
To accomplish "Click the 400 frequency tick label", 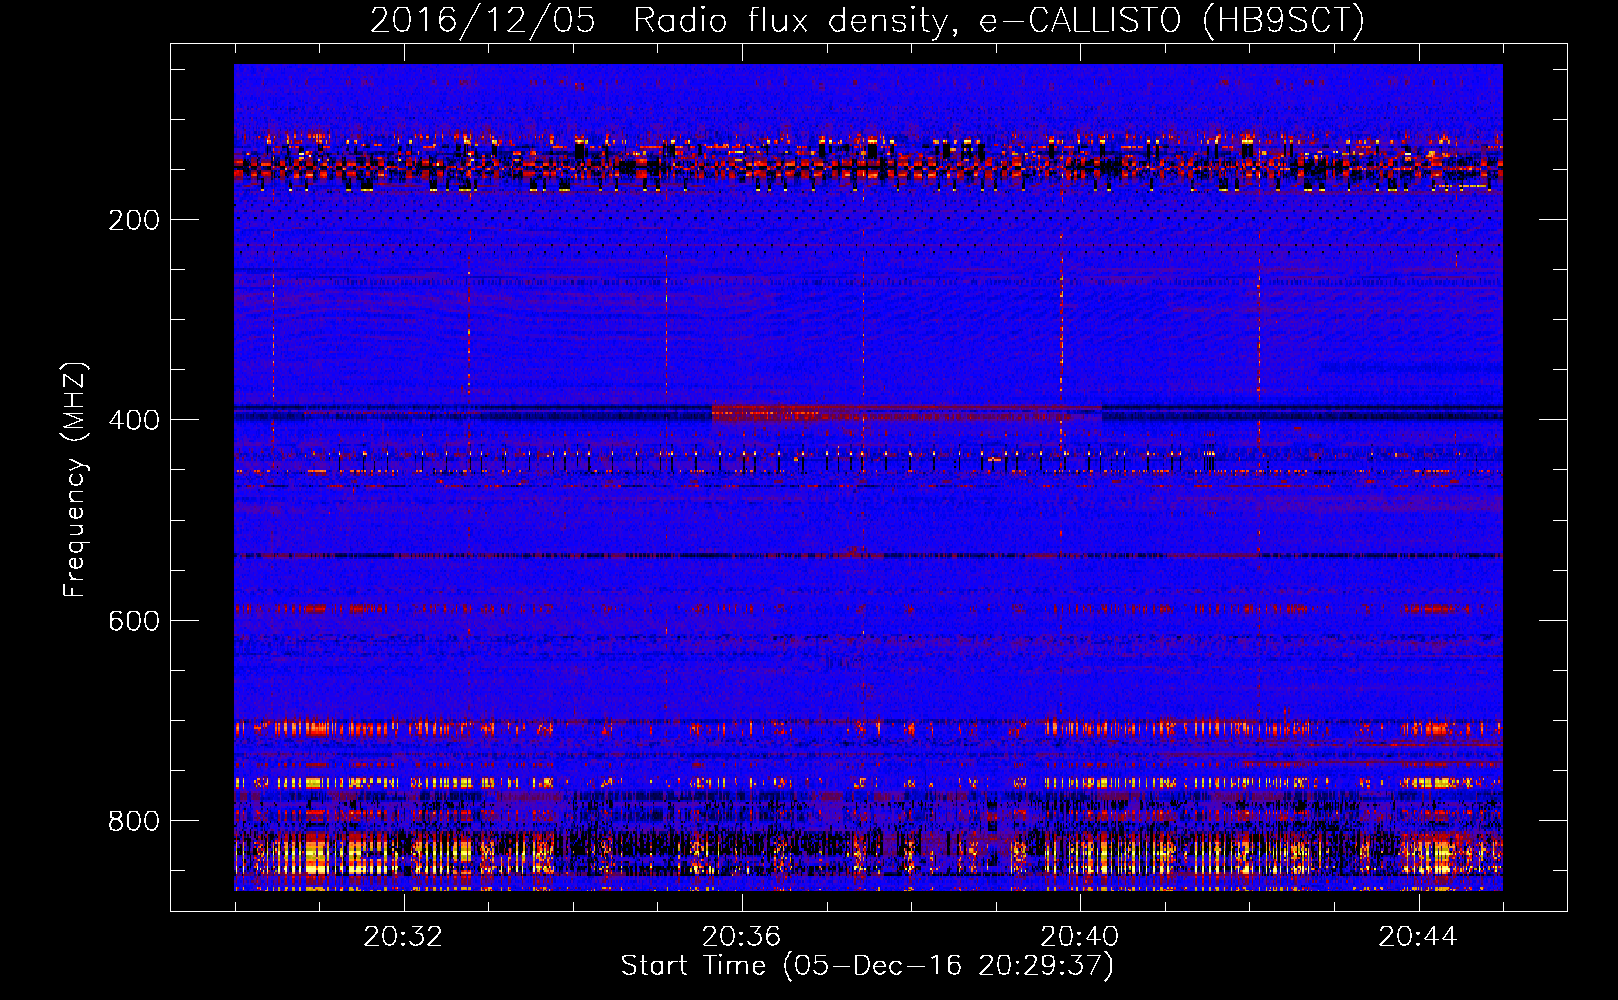I will pos(134,420).
